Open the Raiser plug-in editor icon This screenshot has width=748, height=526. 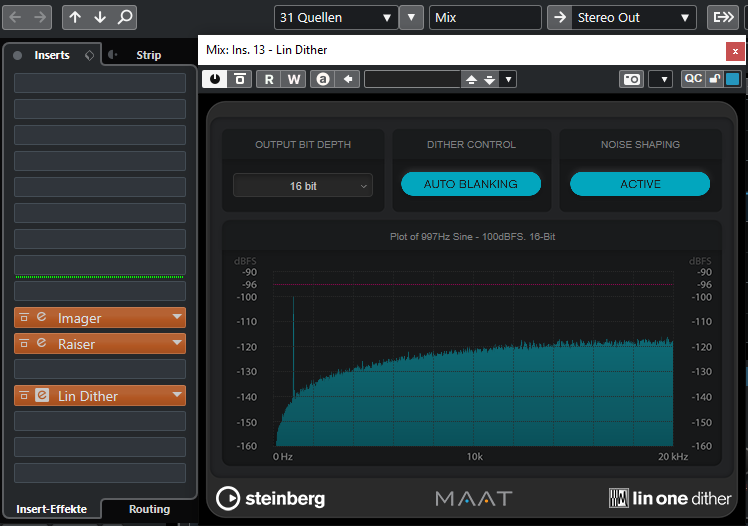[41, 344]
